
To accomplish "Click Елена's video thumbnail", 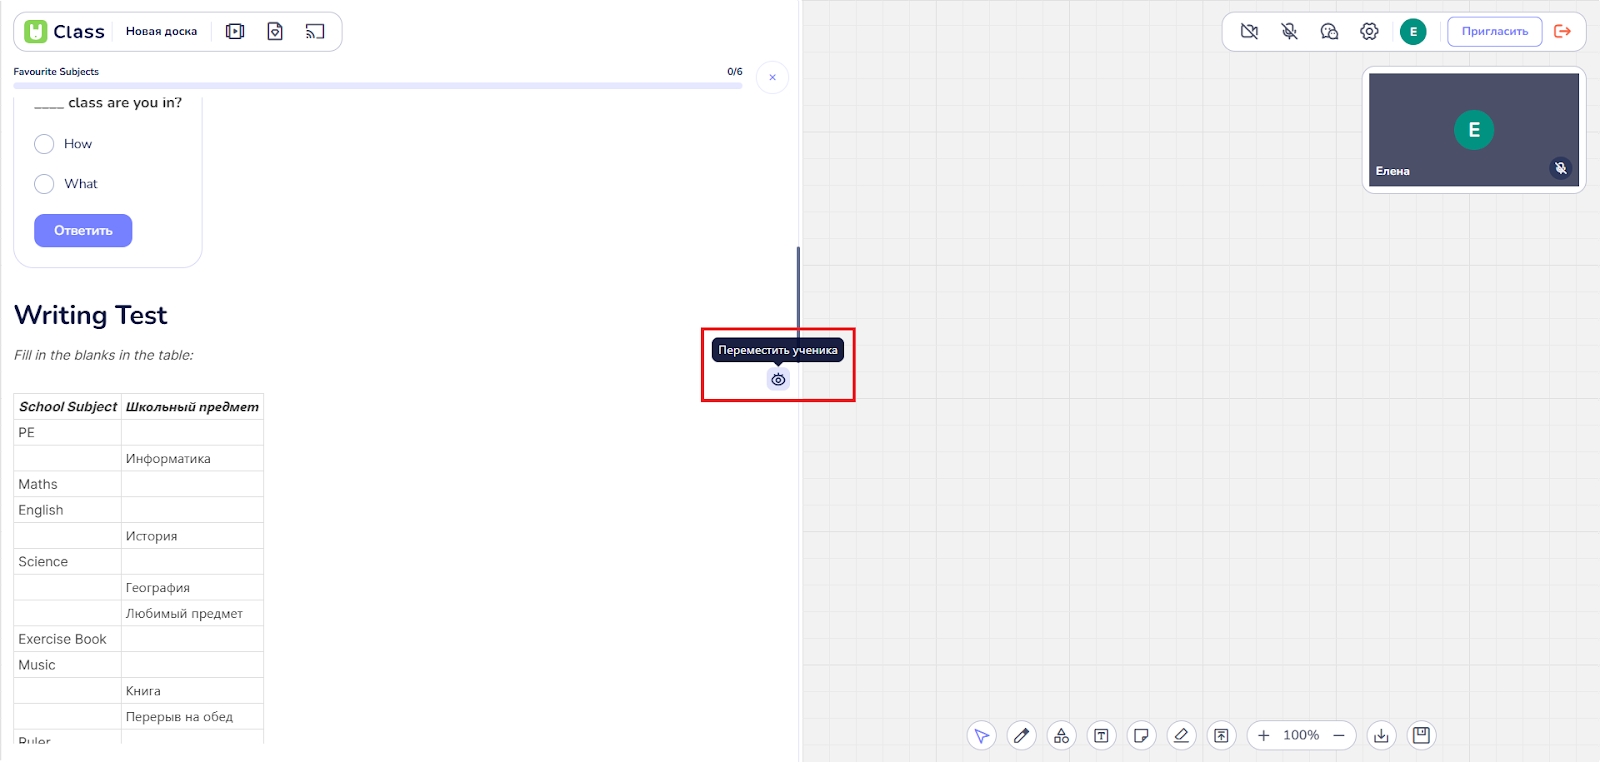I will tap(1473, 130).
